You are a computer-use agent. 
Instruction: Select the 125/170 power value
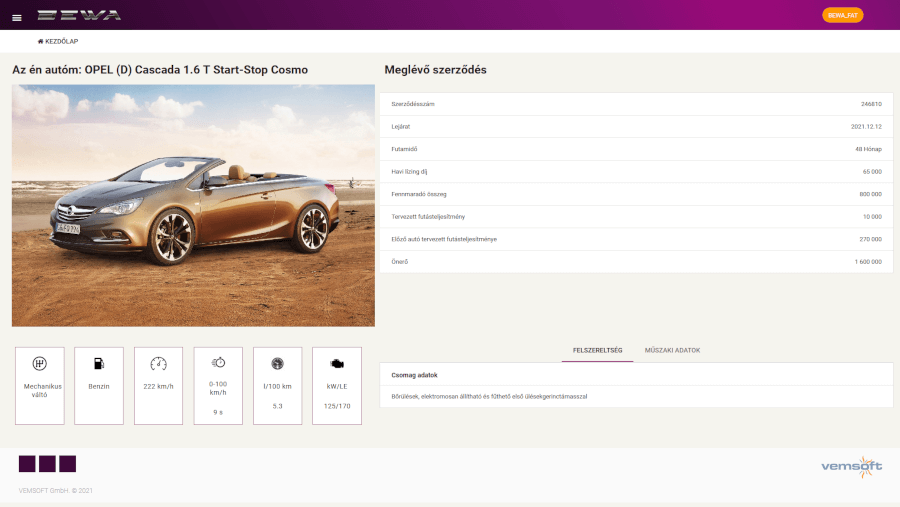337,406
